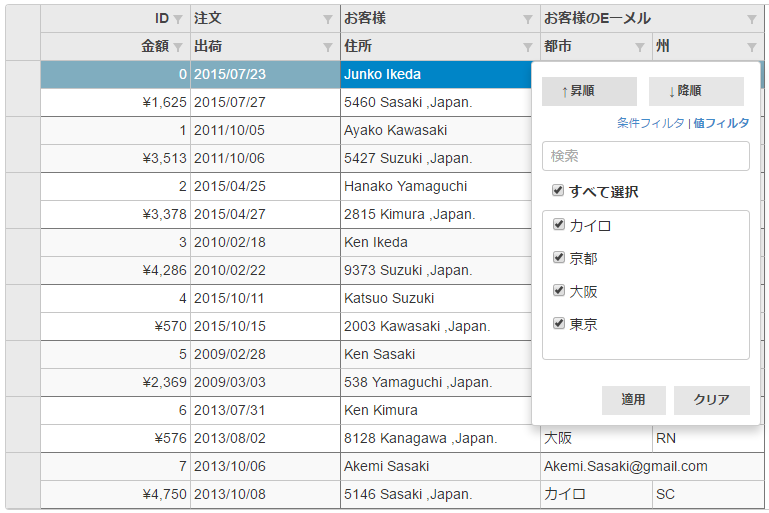Click the 検索 search field
769x513 pixels.
(x=645, y=156)
